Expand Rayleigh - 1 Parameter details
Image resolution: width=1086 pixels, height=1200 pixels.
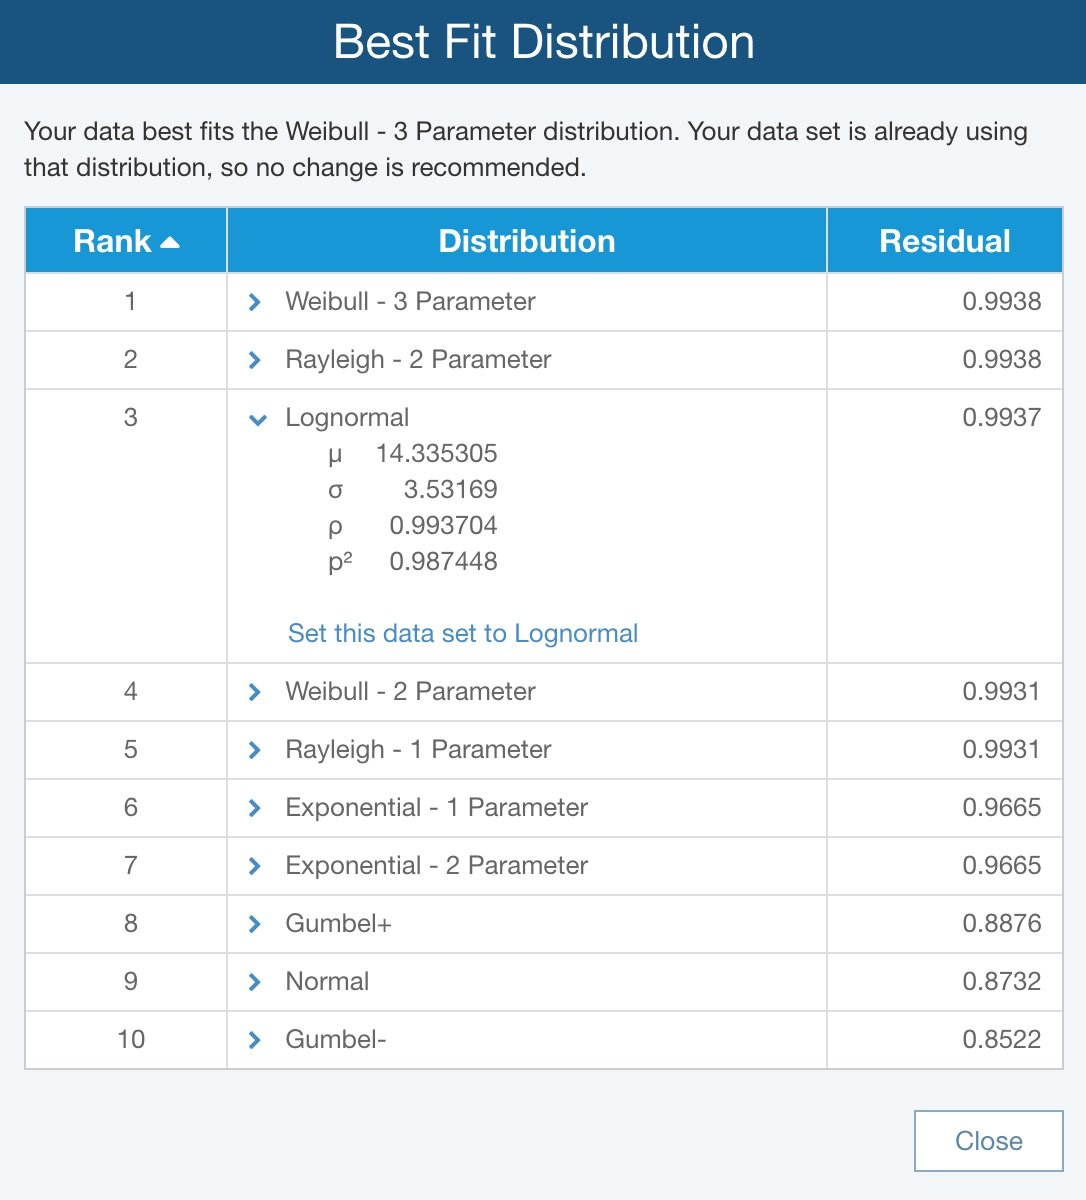255,750
